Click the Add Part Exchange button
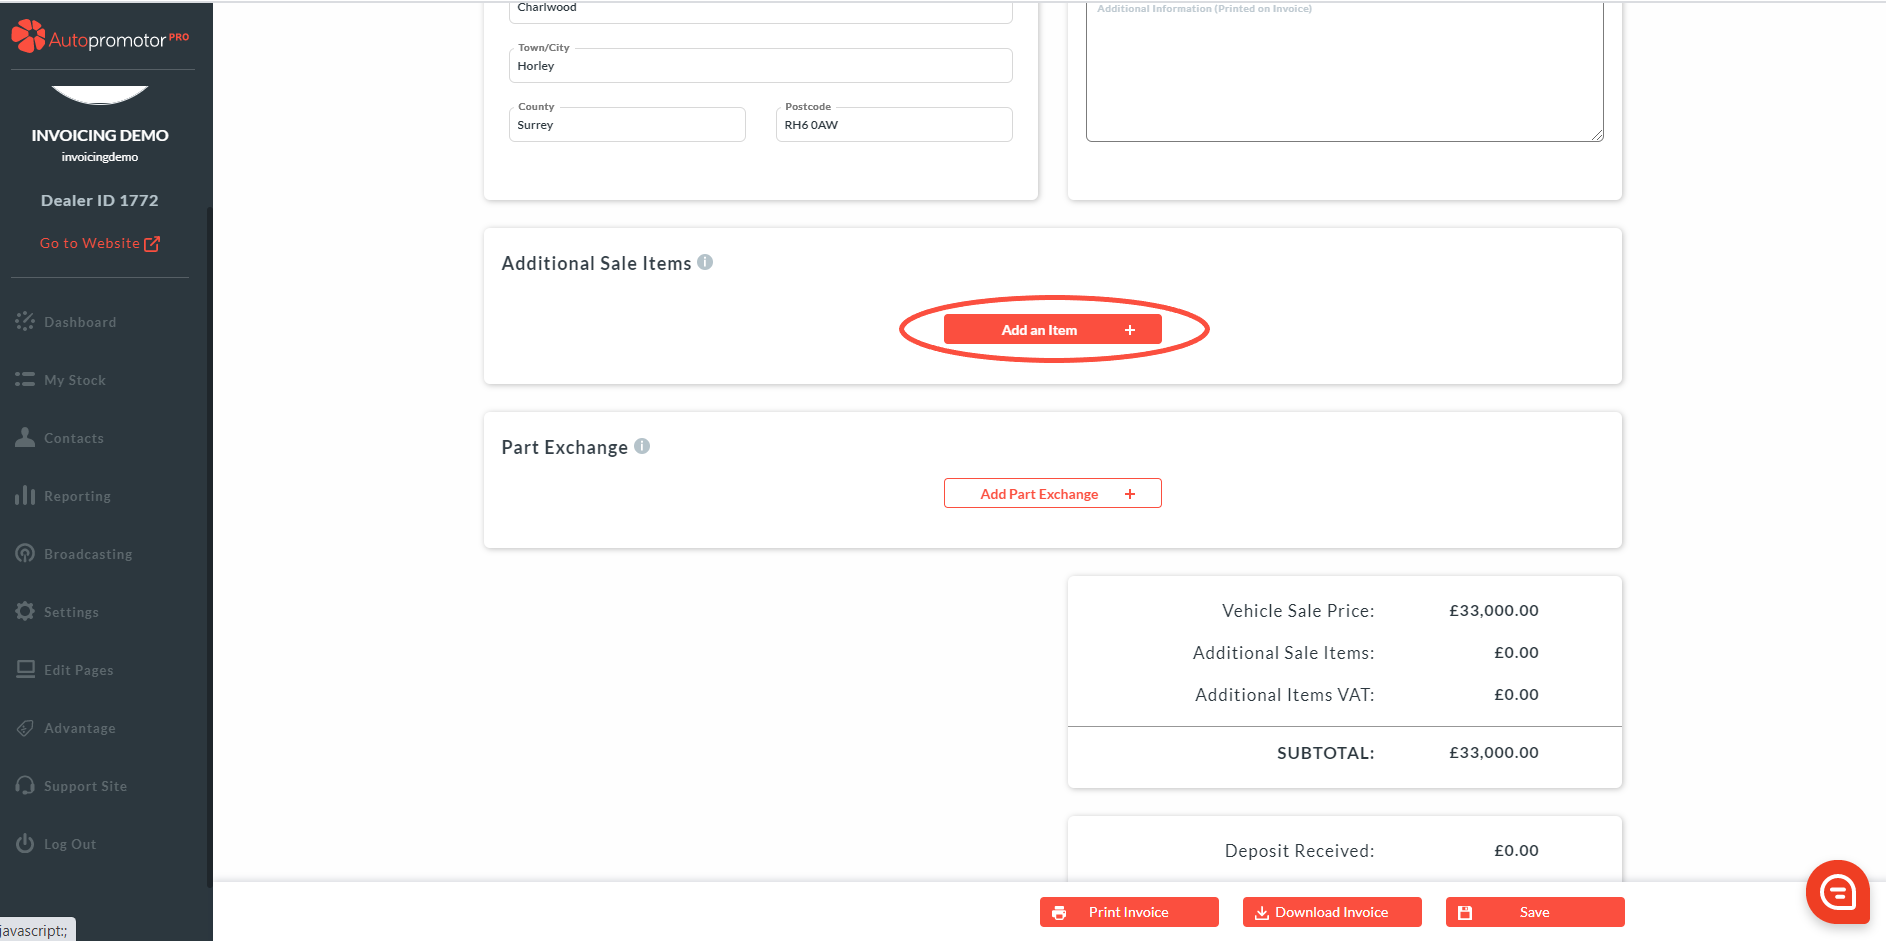Viewport: 1886px width, 941px height. (1052, 494)
